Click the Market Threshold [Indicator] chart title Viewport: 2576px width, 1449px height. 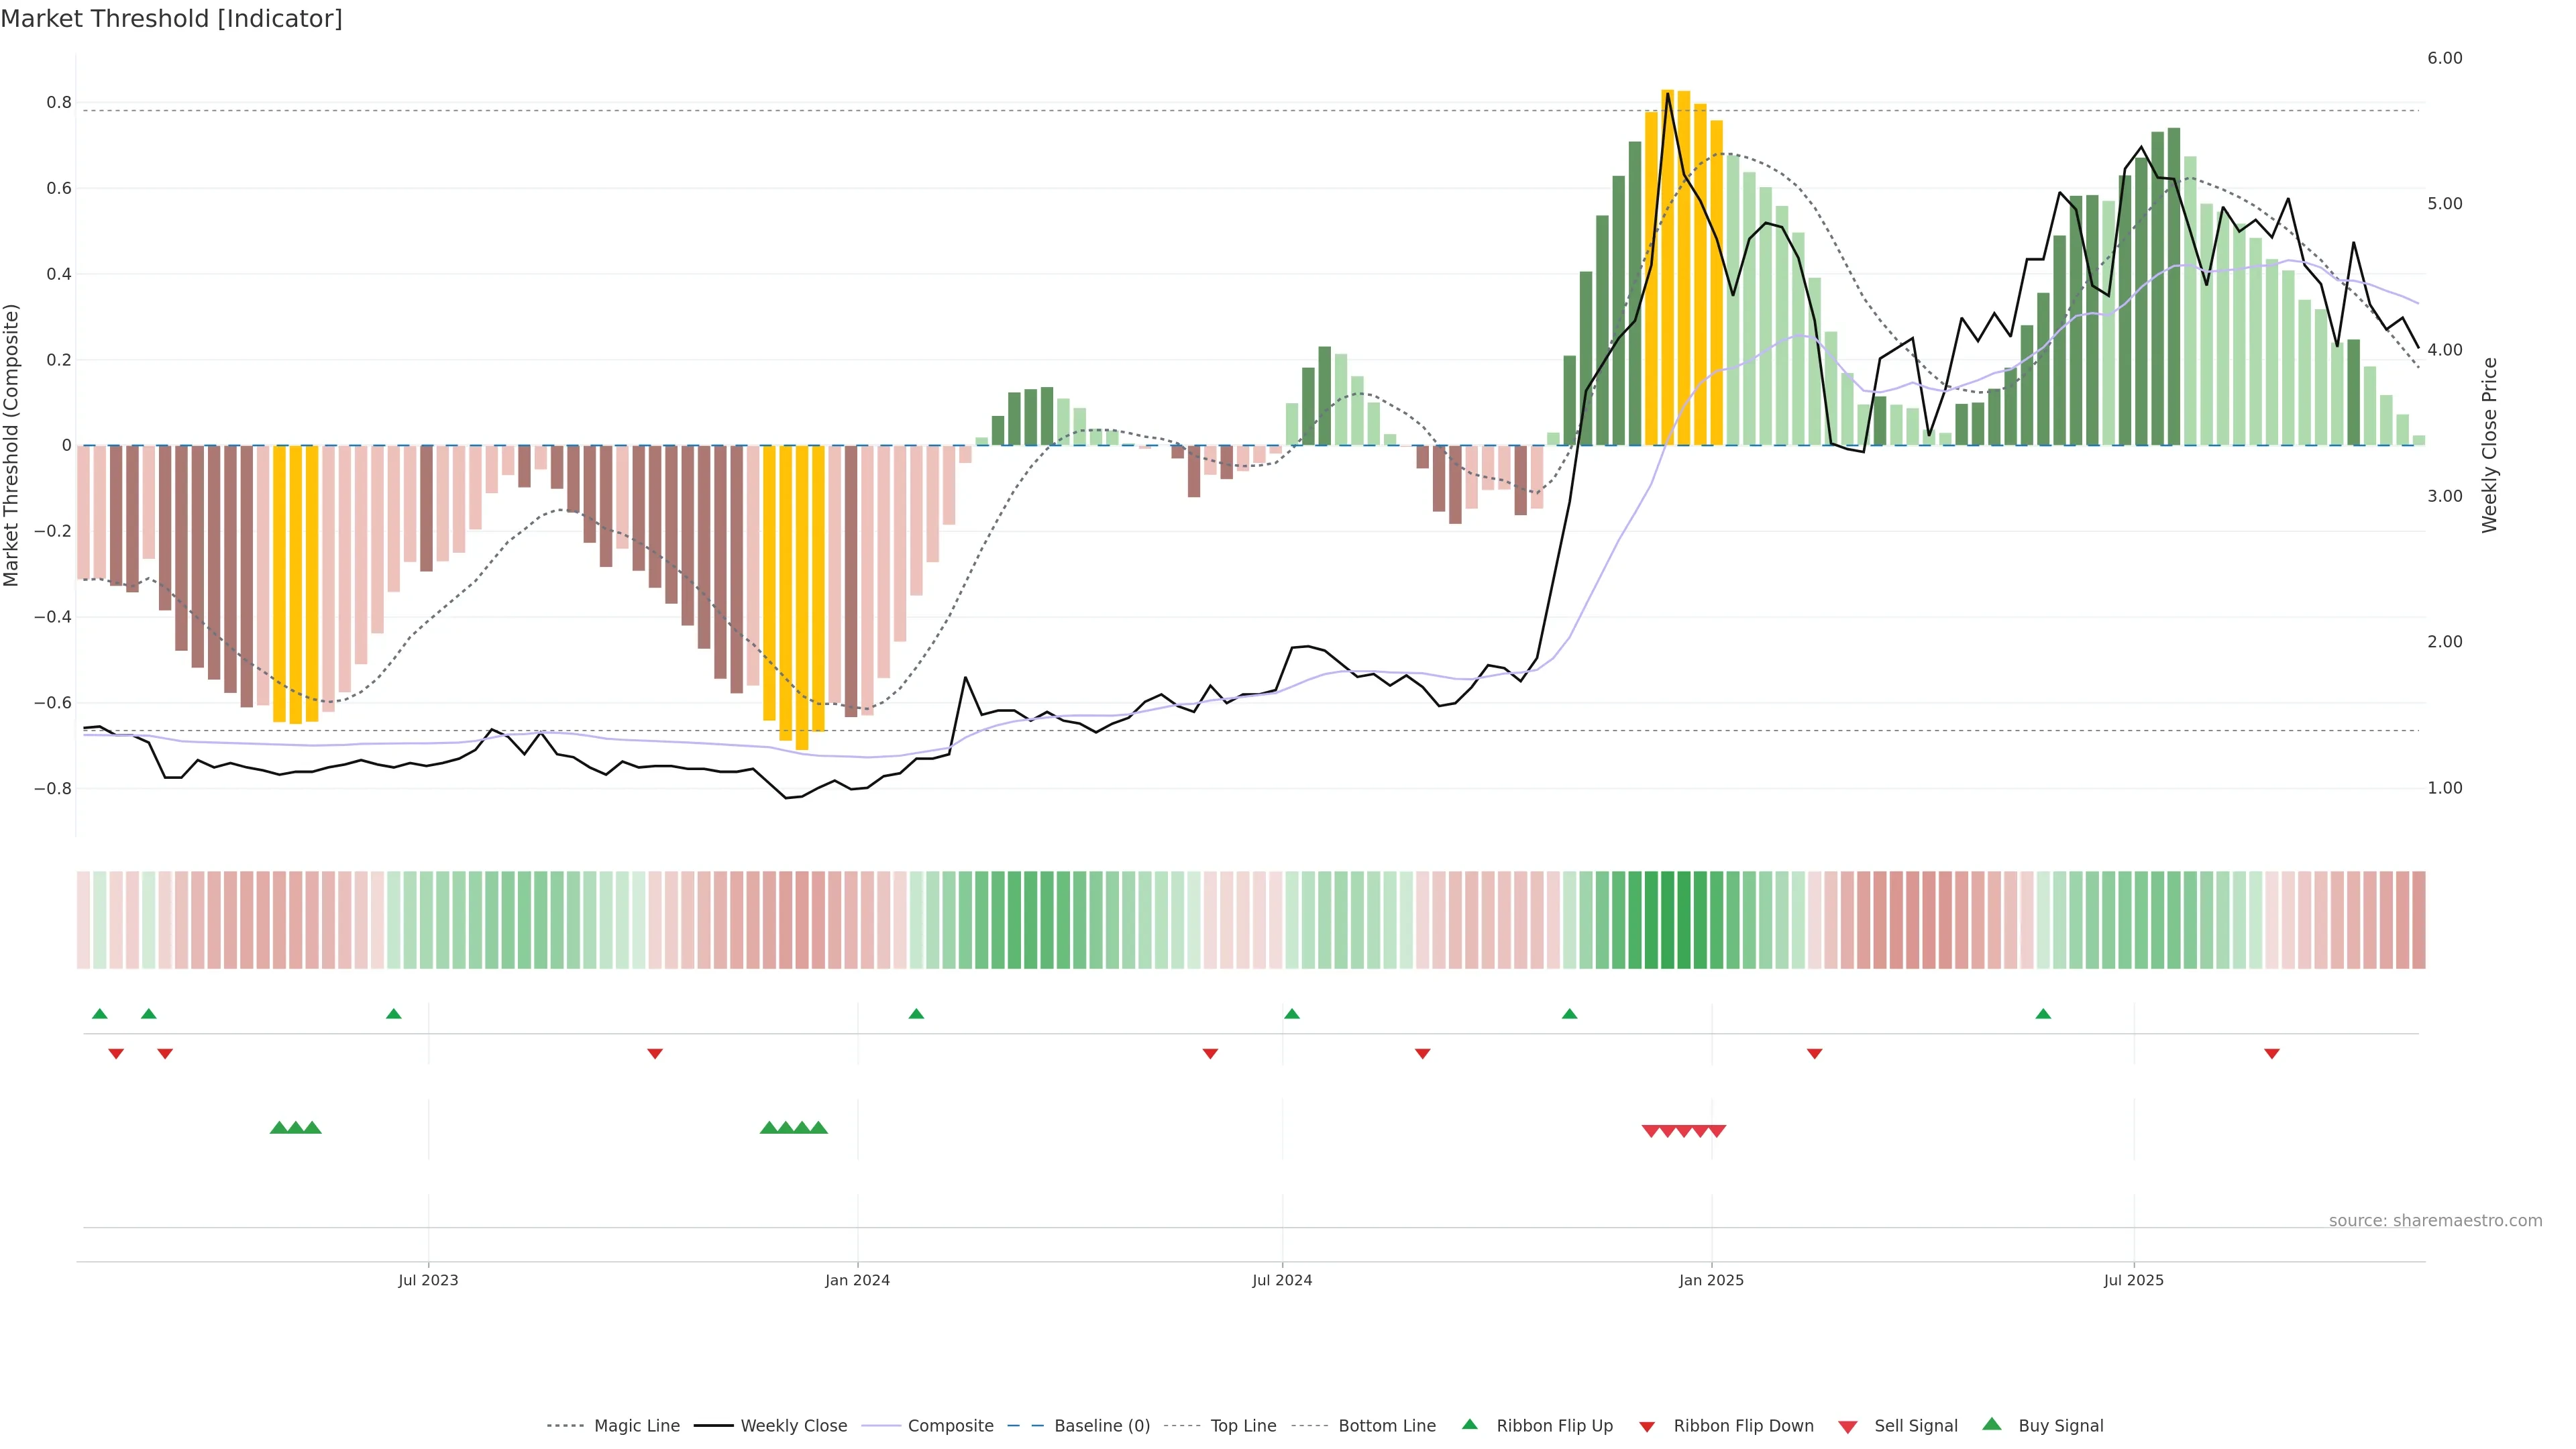(171, 19)
